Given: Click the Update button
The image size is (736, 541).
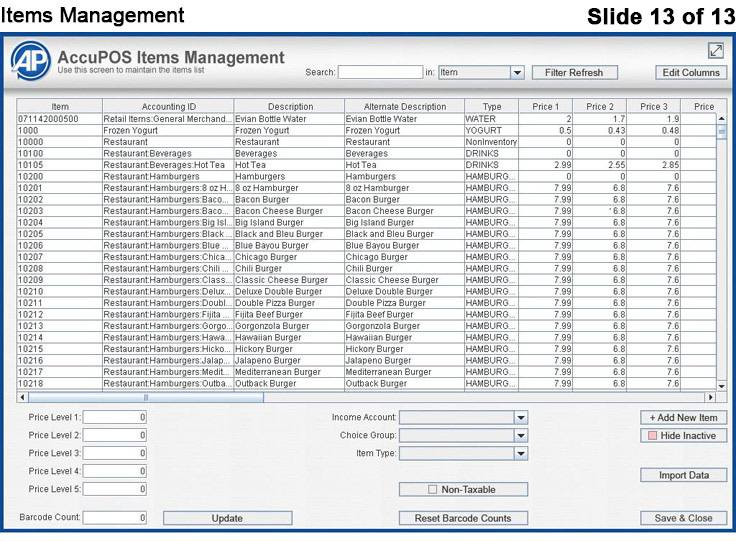Looking at the screenshot, I should pyautogui.click(x=227, y=518).
